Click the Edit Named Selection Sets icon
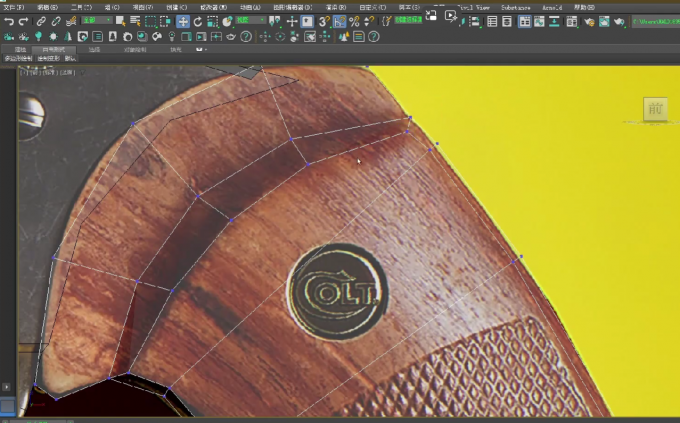The height and width of the screenshot is (423, 680). (x=387, y=21)
